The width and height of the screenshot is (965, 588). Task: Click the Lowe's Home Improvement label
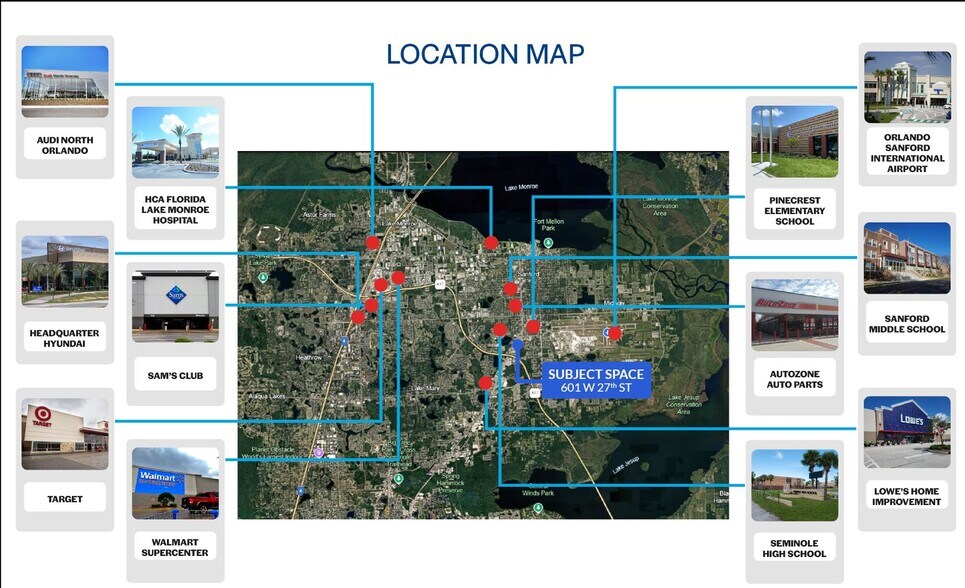907,496
